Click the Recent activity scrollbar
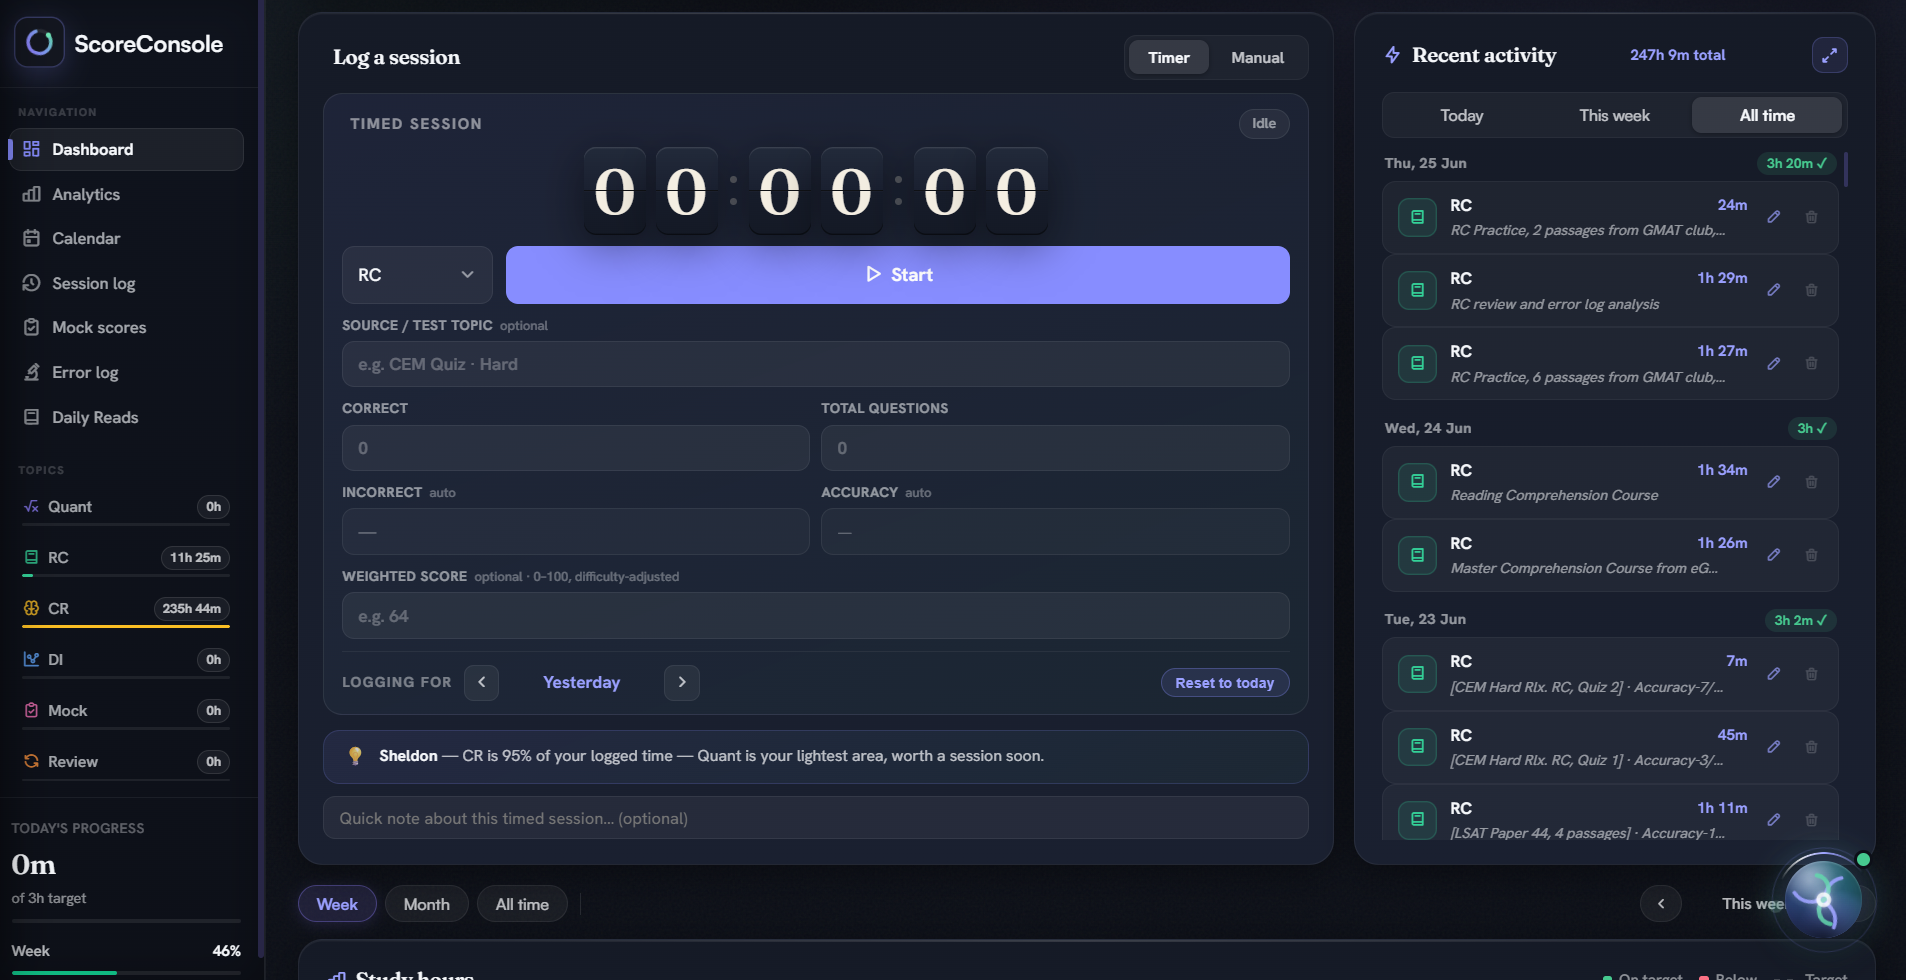Image resolution: width=1906 pixels, height=980 pixels. click(x=1846, y=170)
